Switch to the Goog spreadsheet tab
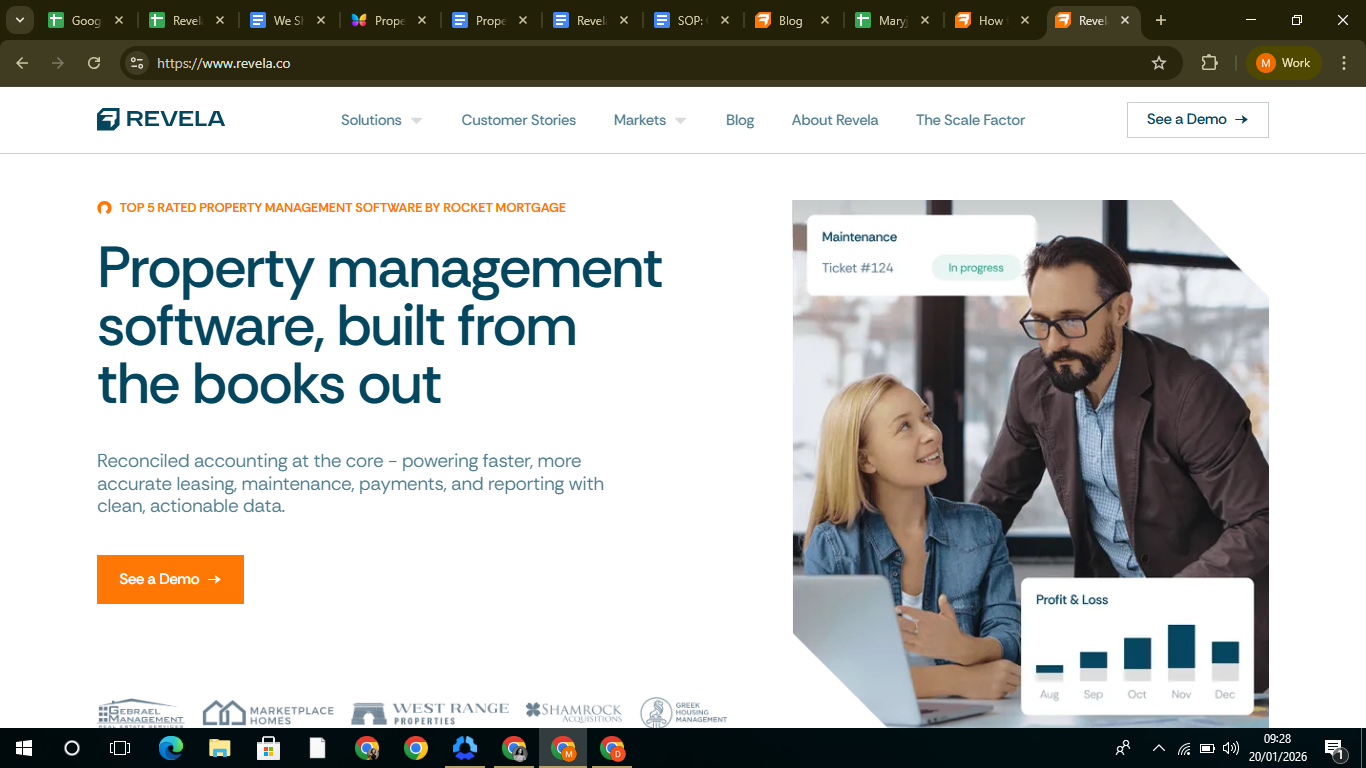The height and width of the screenshot is (768, 1366). click(86, 20)
